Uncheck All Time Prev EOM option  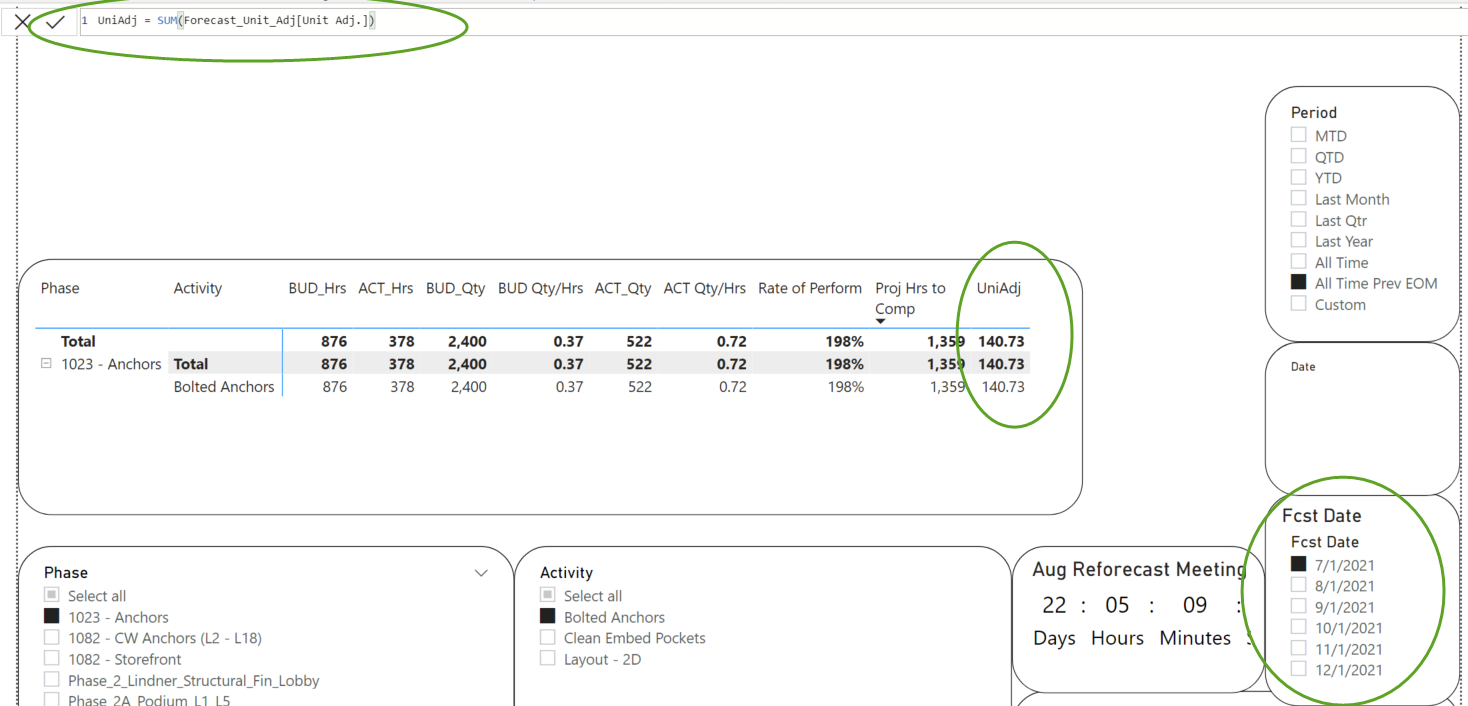click(1298, 283)
